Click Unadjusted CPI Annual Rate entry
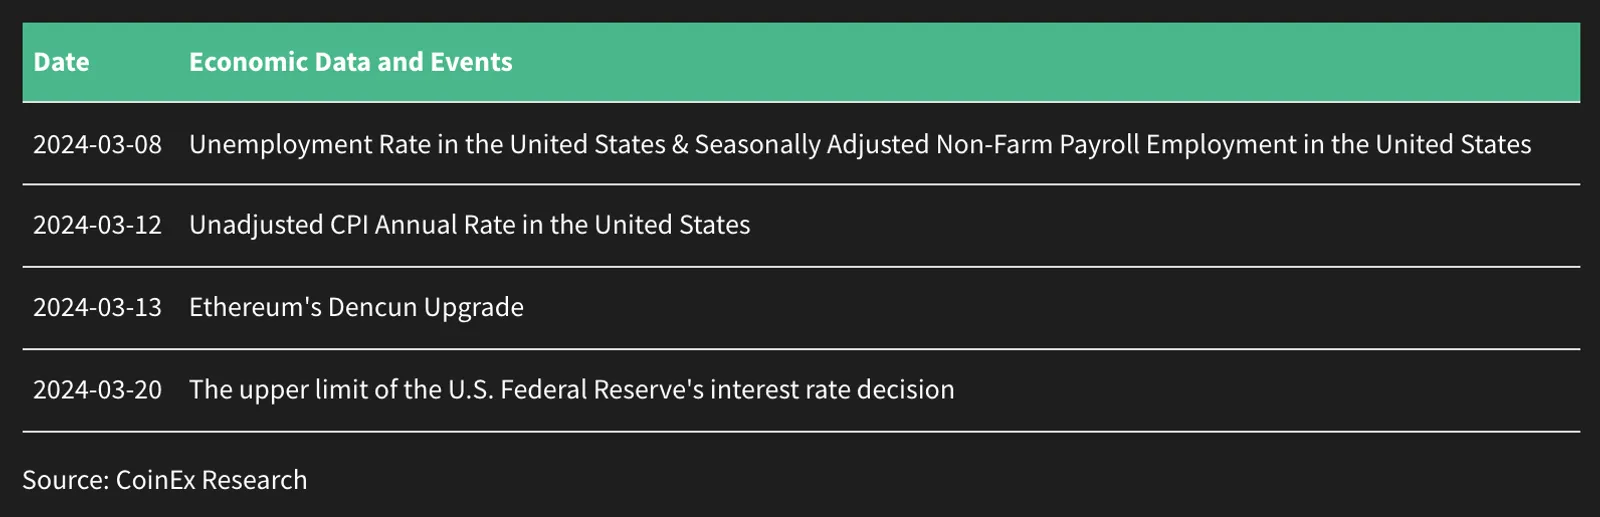Screen dimensions: 1600x517 click(469, 226)
